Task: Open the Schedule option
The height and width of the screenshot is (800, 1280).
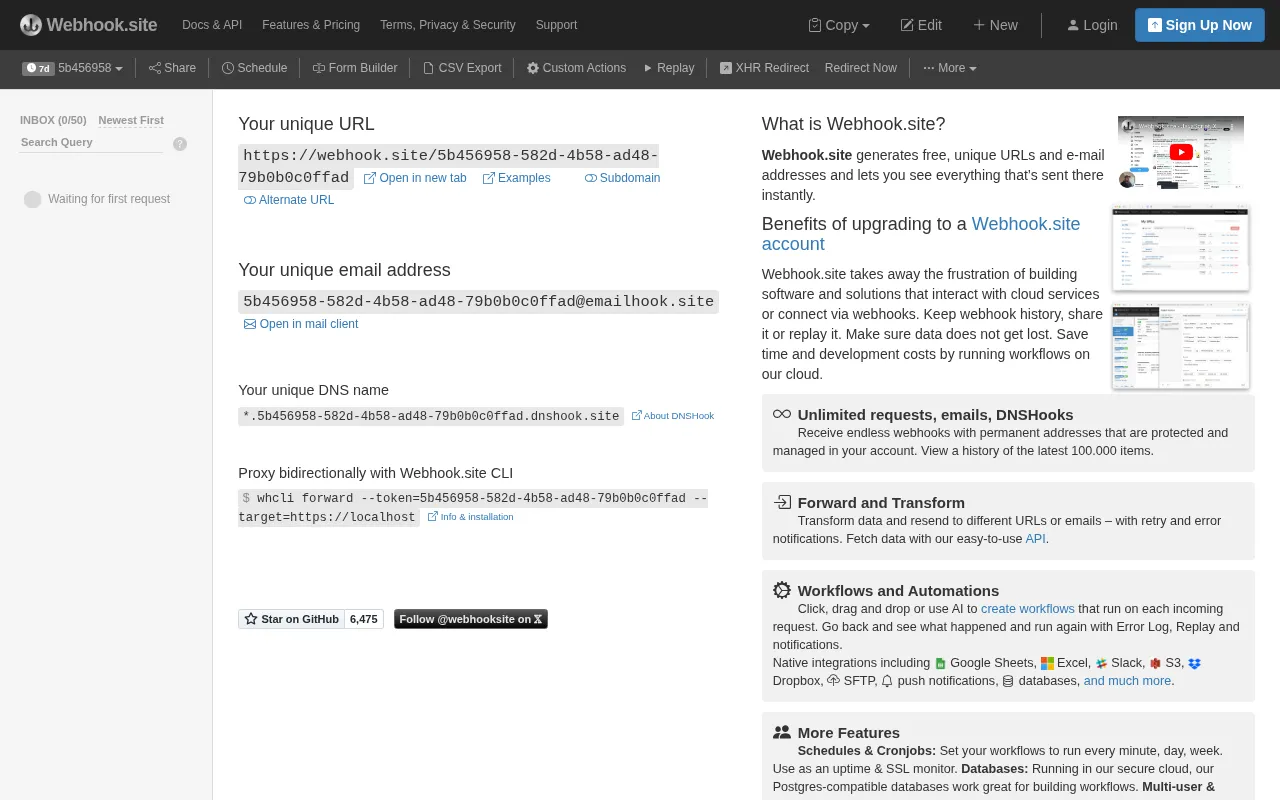Action: (254, 68)
